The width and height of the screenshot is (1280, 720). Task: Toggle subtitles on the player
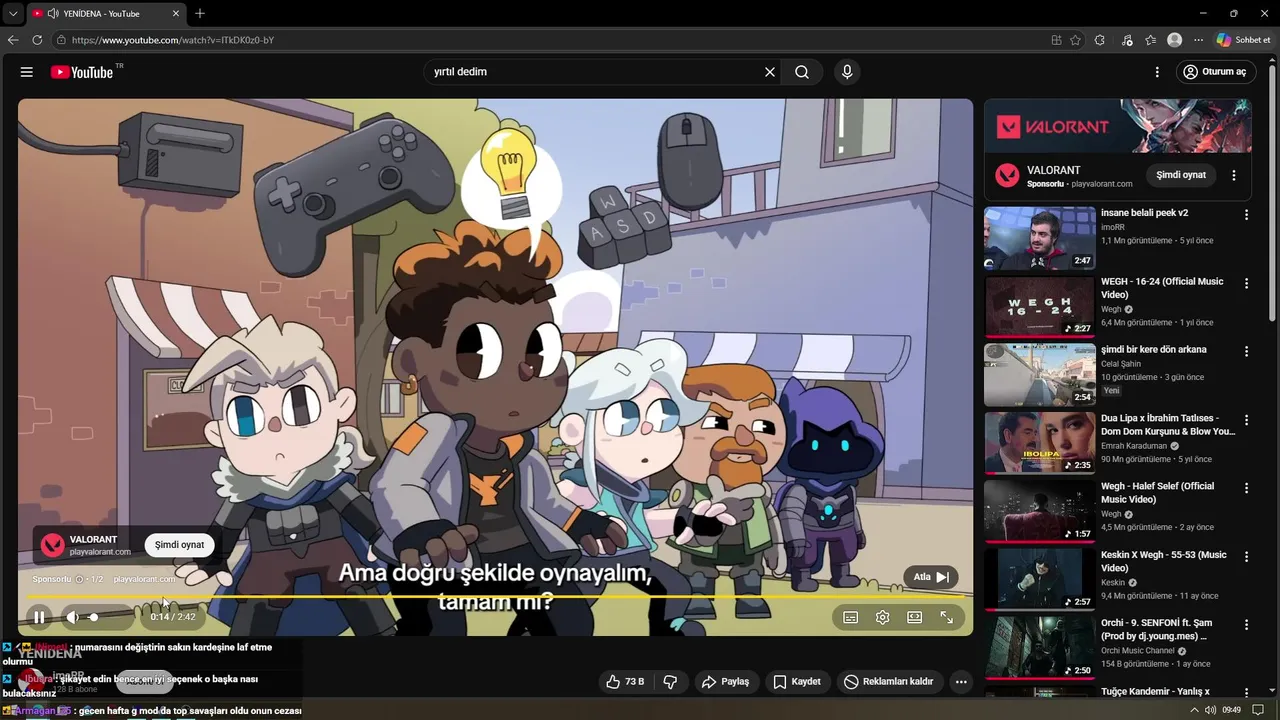tap(851, 617)
